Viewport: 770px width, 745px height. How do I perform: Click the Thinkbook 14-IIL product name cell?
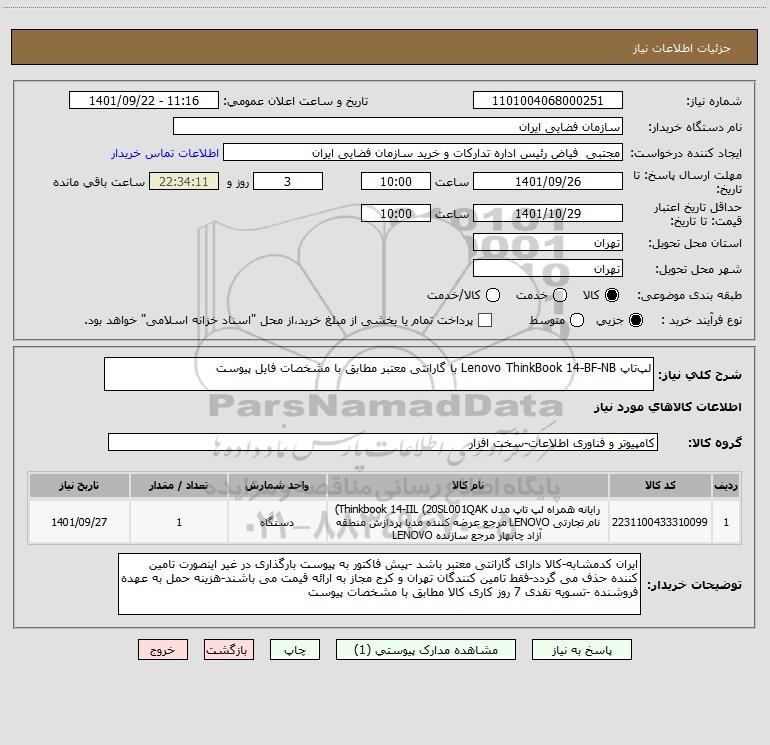click(x=468, y=522)
